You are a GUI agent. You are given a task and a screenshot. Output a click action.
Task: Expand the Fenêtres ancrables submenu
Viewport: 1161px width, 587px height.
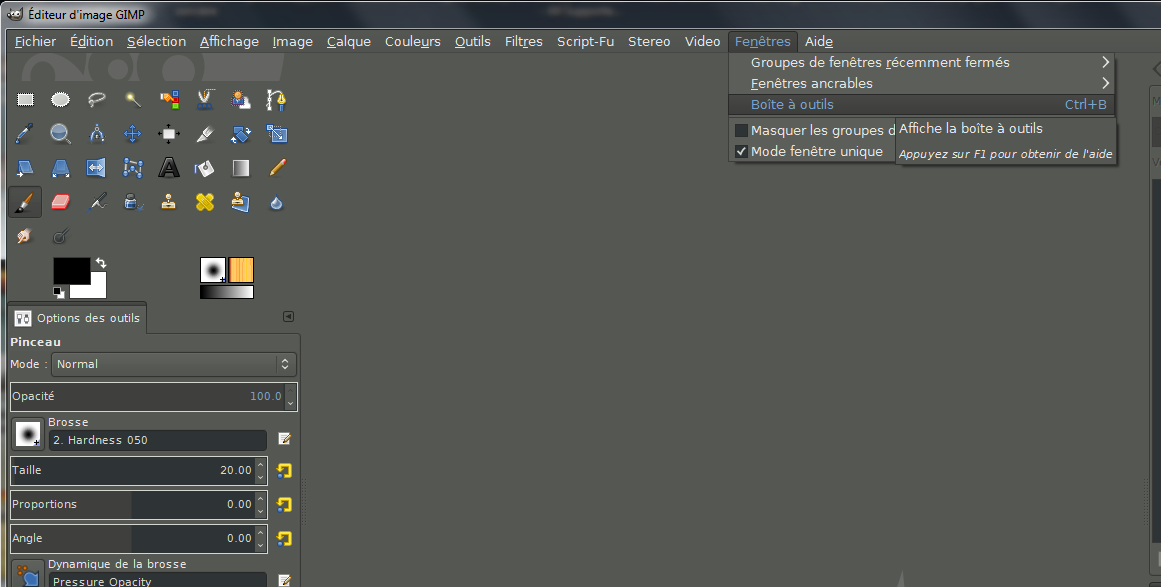point(921,84)
